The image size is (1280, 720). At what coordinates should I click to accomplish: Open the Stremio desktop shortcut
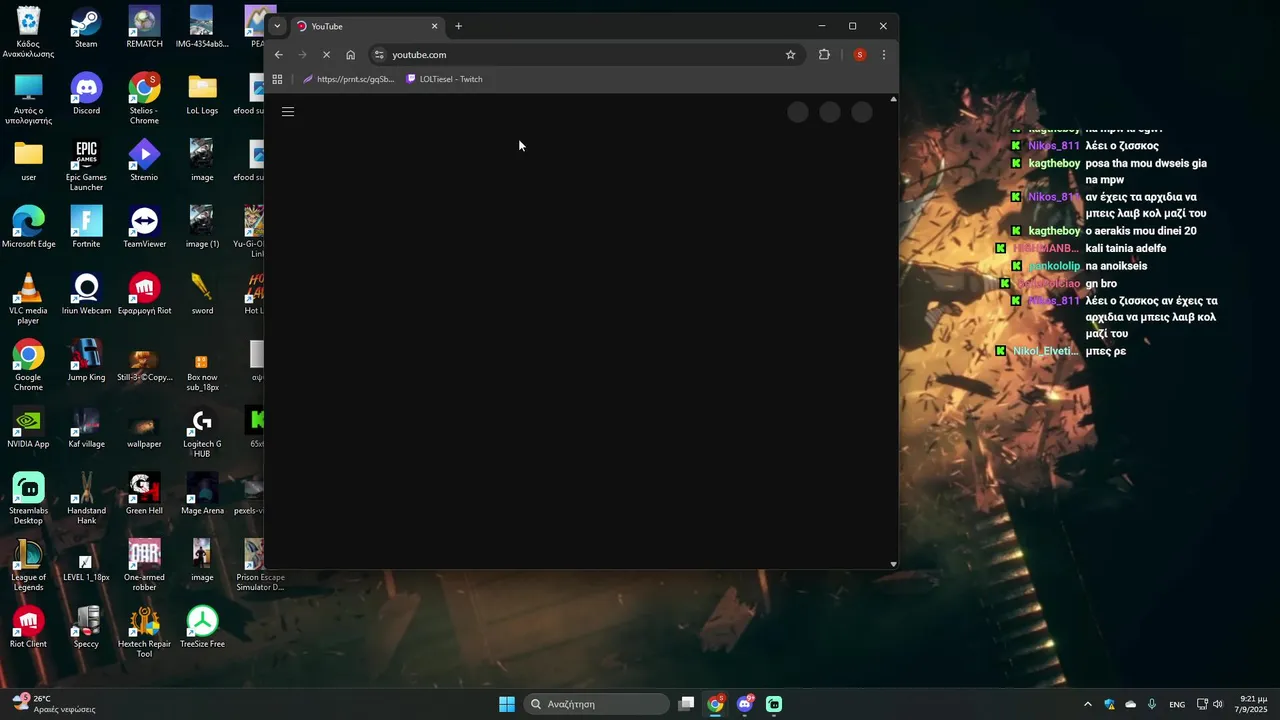144,162
